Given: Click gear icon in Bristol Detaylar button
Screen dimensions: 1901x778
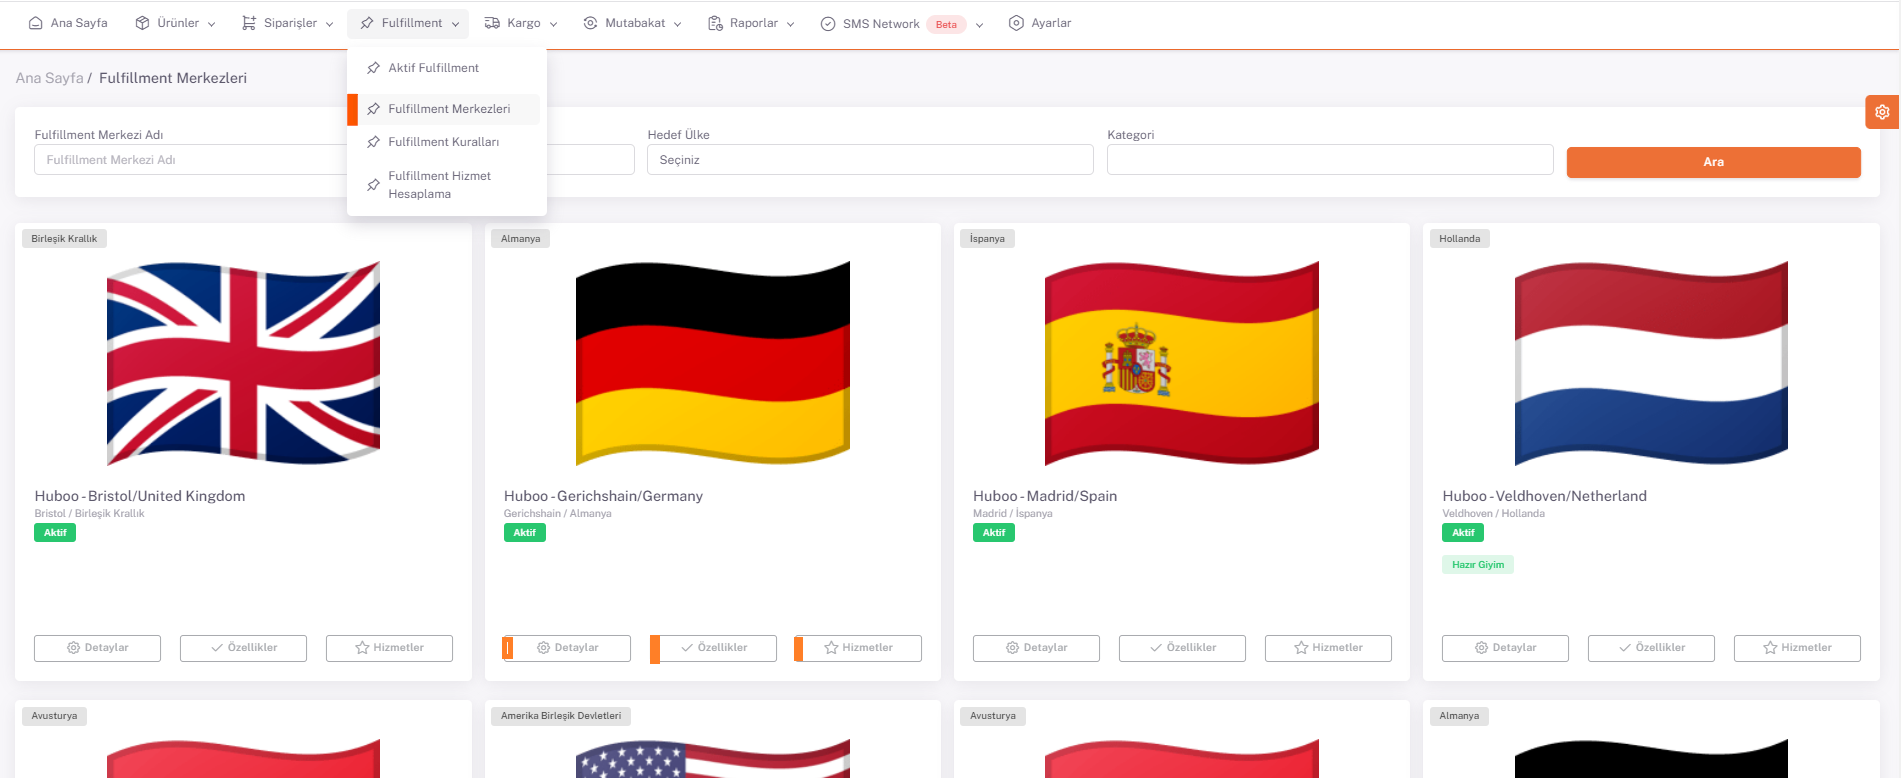Looking at the screenshot, I should 73,648.
